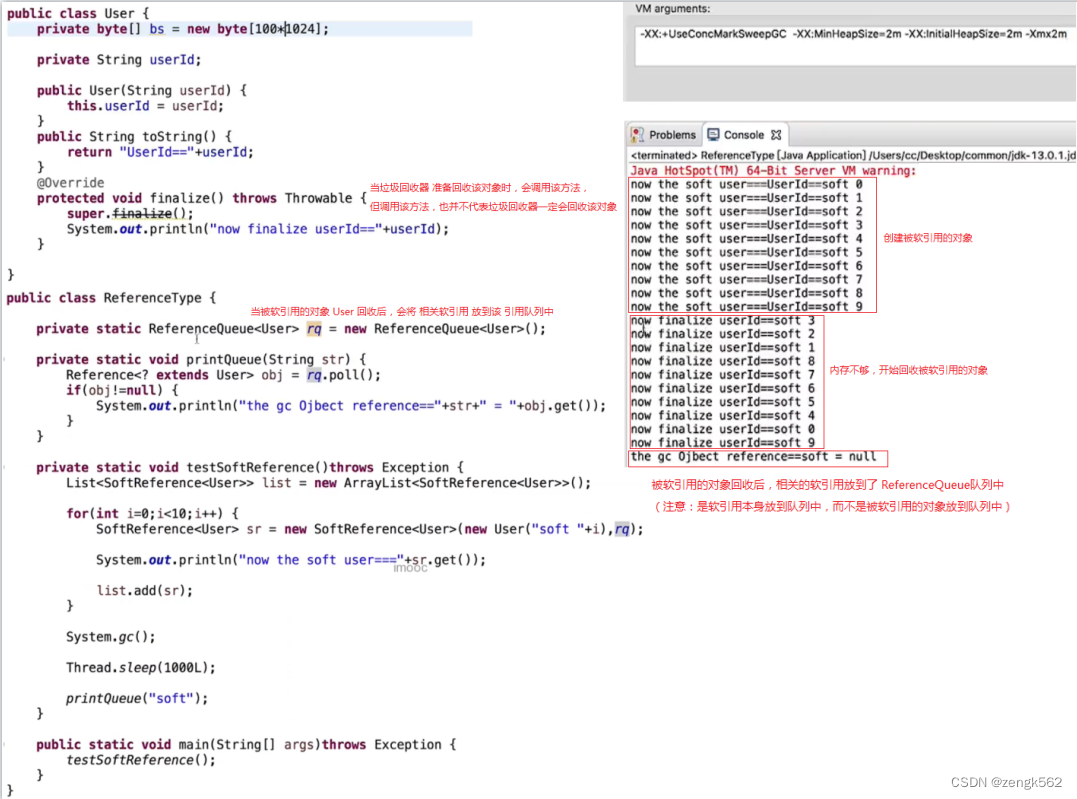Click 'the gc Ojbect reference==soft = null' line

coord(753,456)
